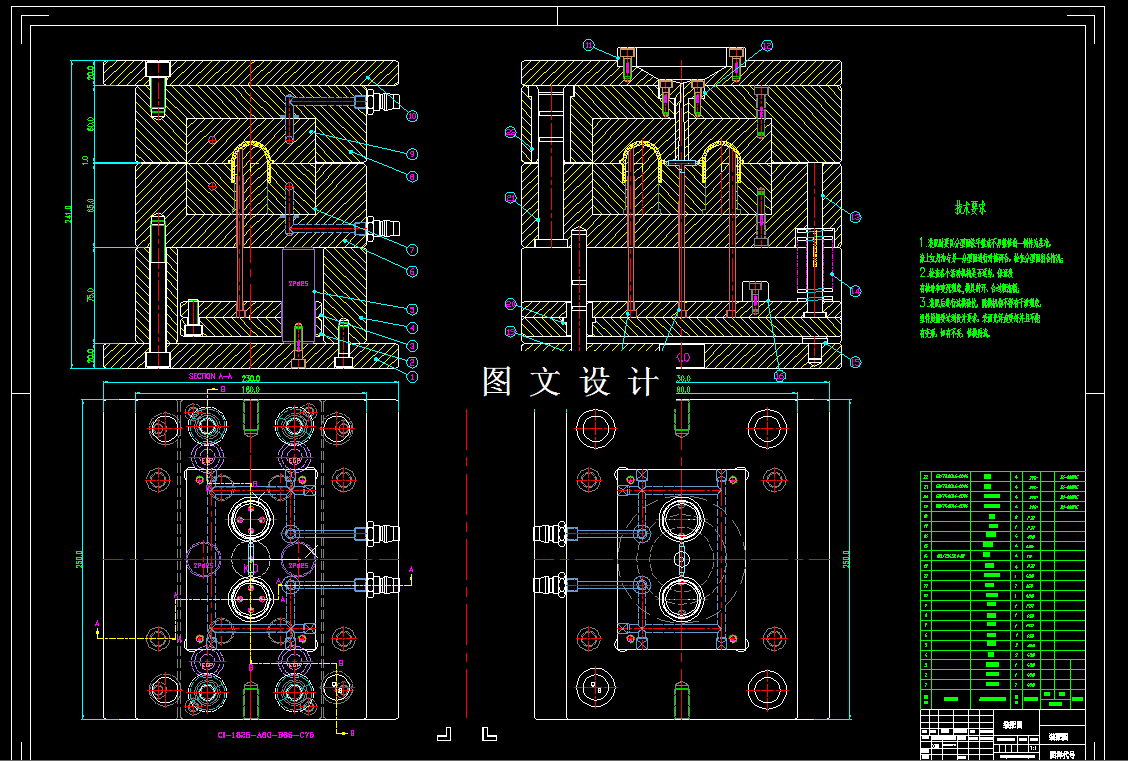
Task: Click part balloon number 22
Action: pyautogui.click(x=510, y=132)
